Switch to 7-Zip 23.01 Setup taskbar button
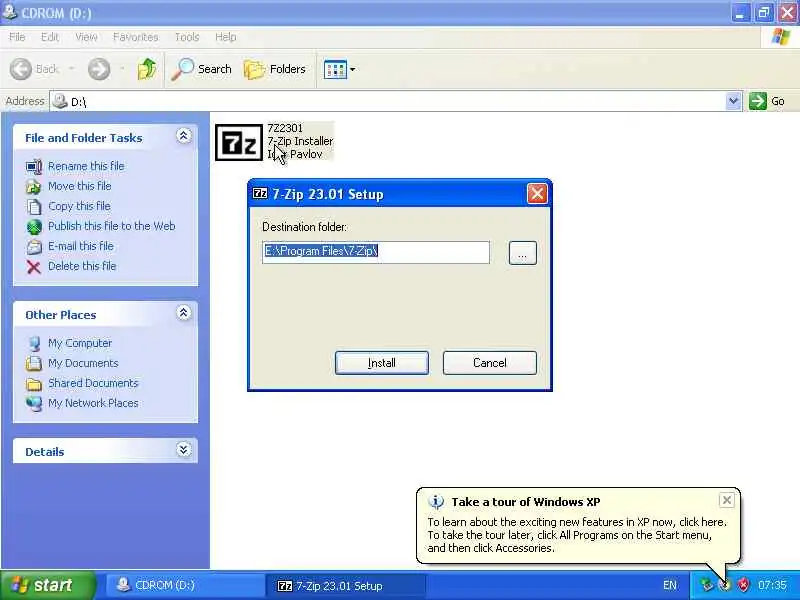This screenshot has width=800, height=600. click(x=345, y=585)
